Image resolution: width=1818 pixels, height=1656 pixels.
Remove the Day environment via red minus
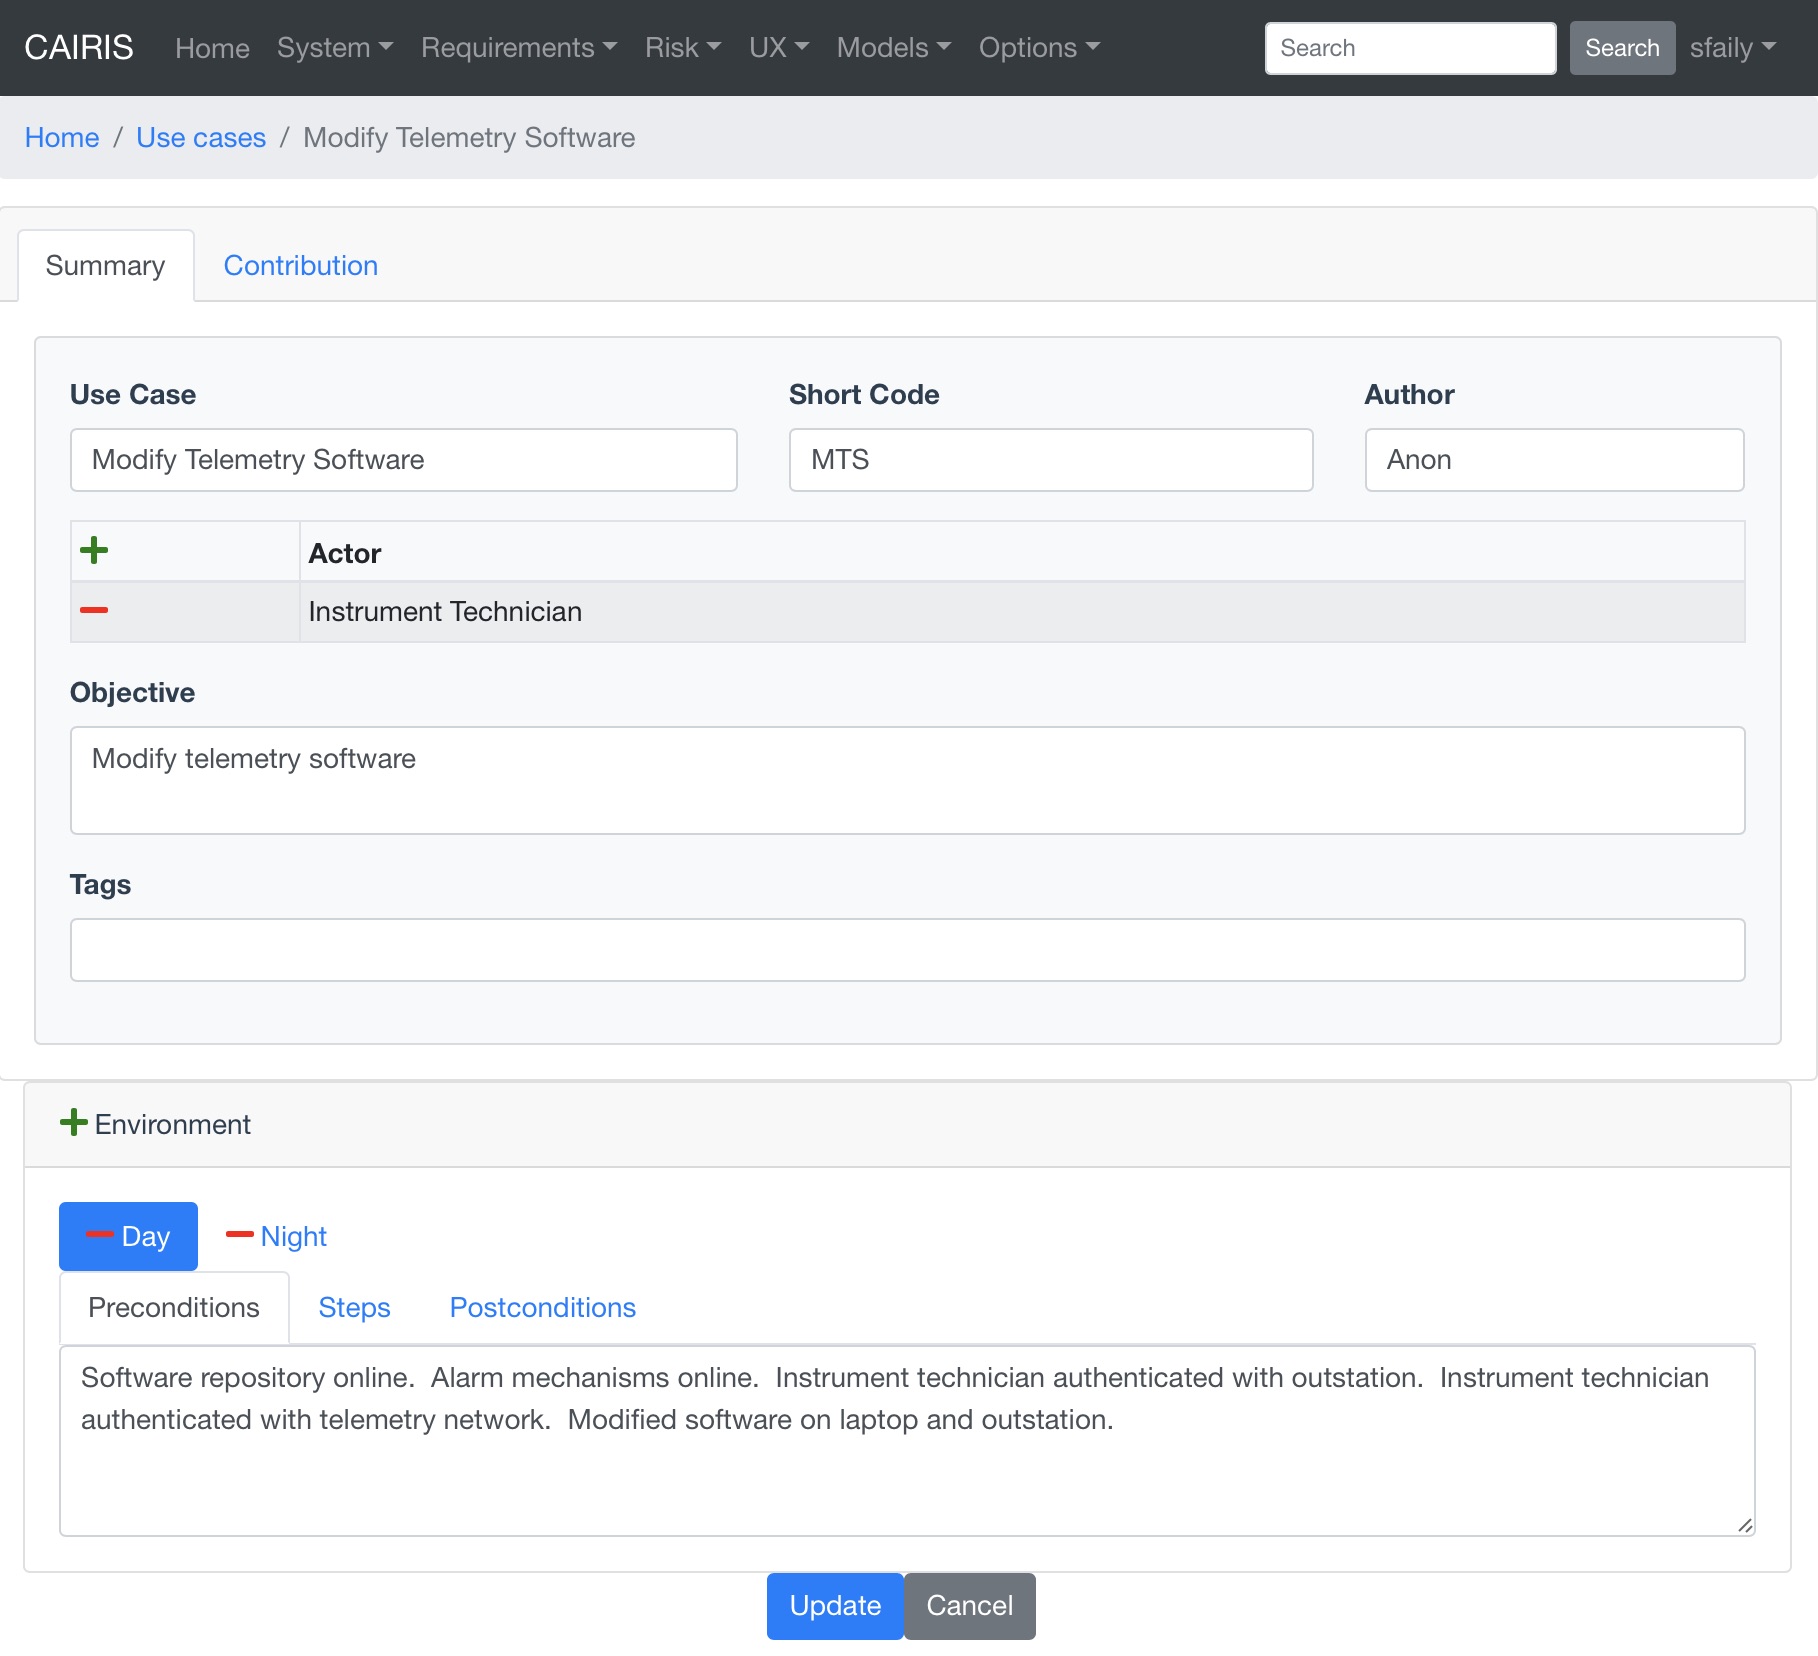(x=99, y=1235)
